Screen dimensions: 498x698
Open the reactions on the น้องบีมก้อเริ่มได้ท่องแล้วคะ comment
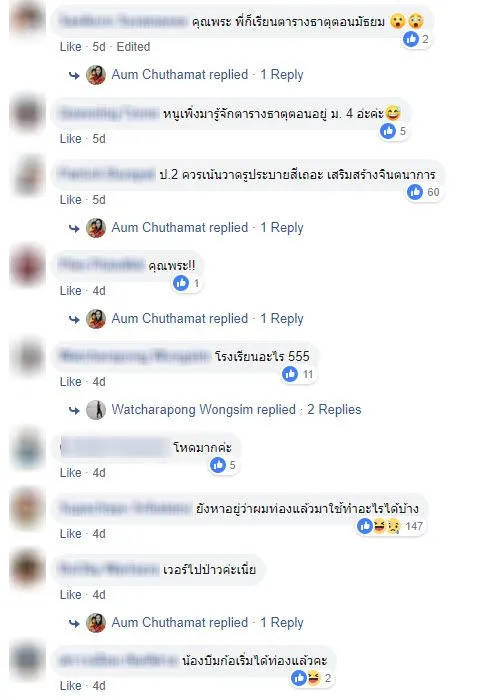click(312, 678)
